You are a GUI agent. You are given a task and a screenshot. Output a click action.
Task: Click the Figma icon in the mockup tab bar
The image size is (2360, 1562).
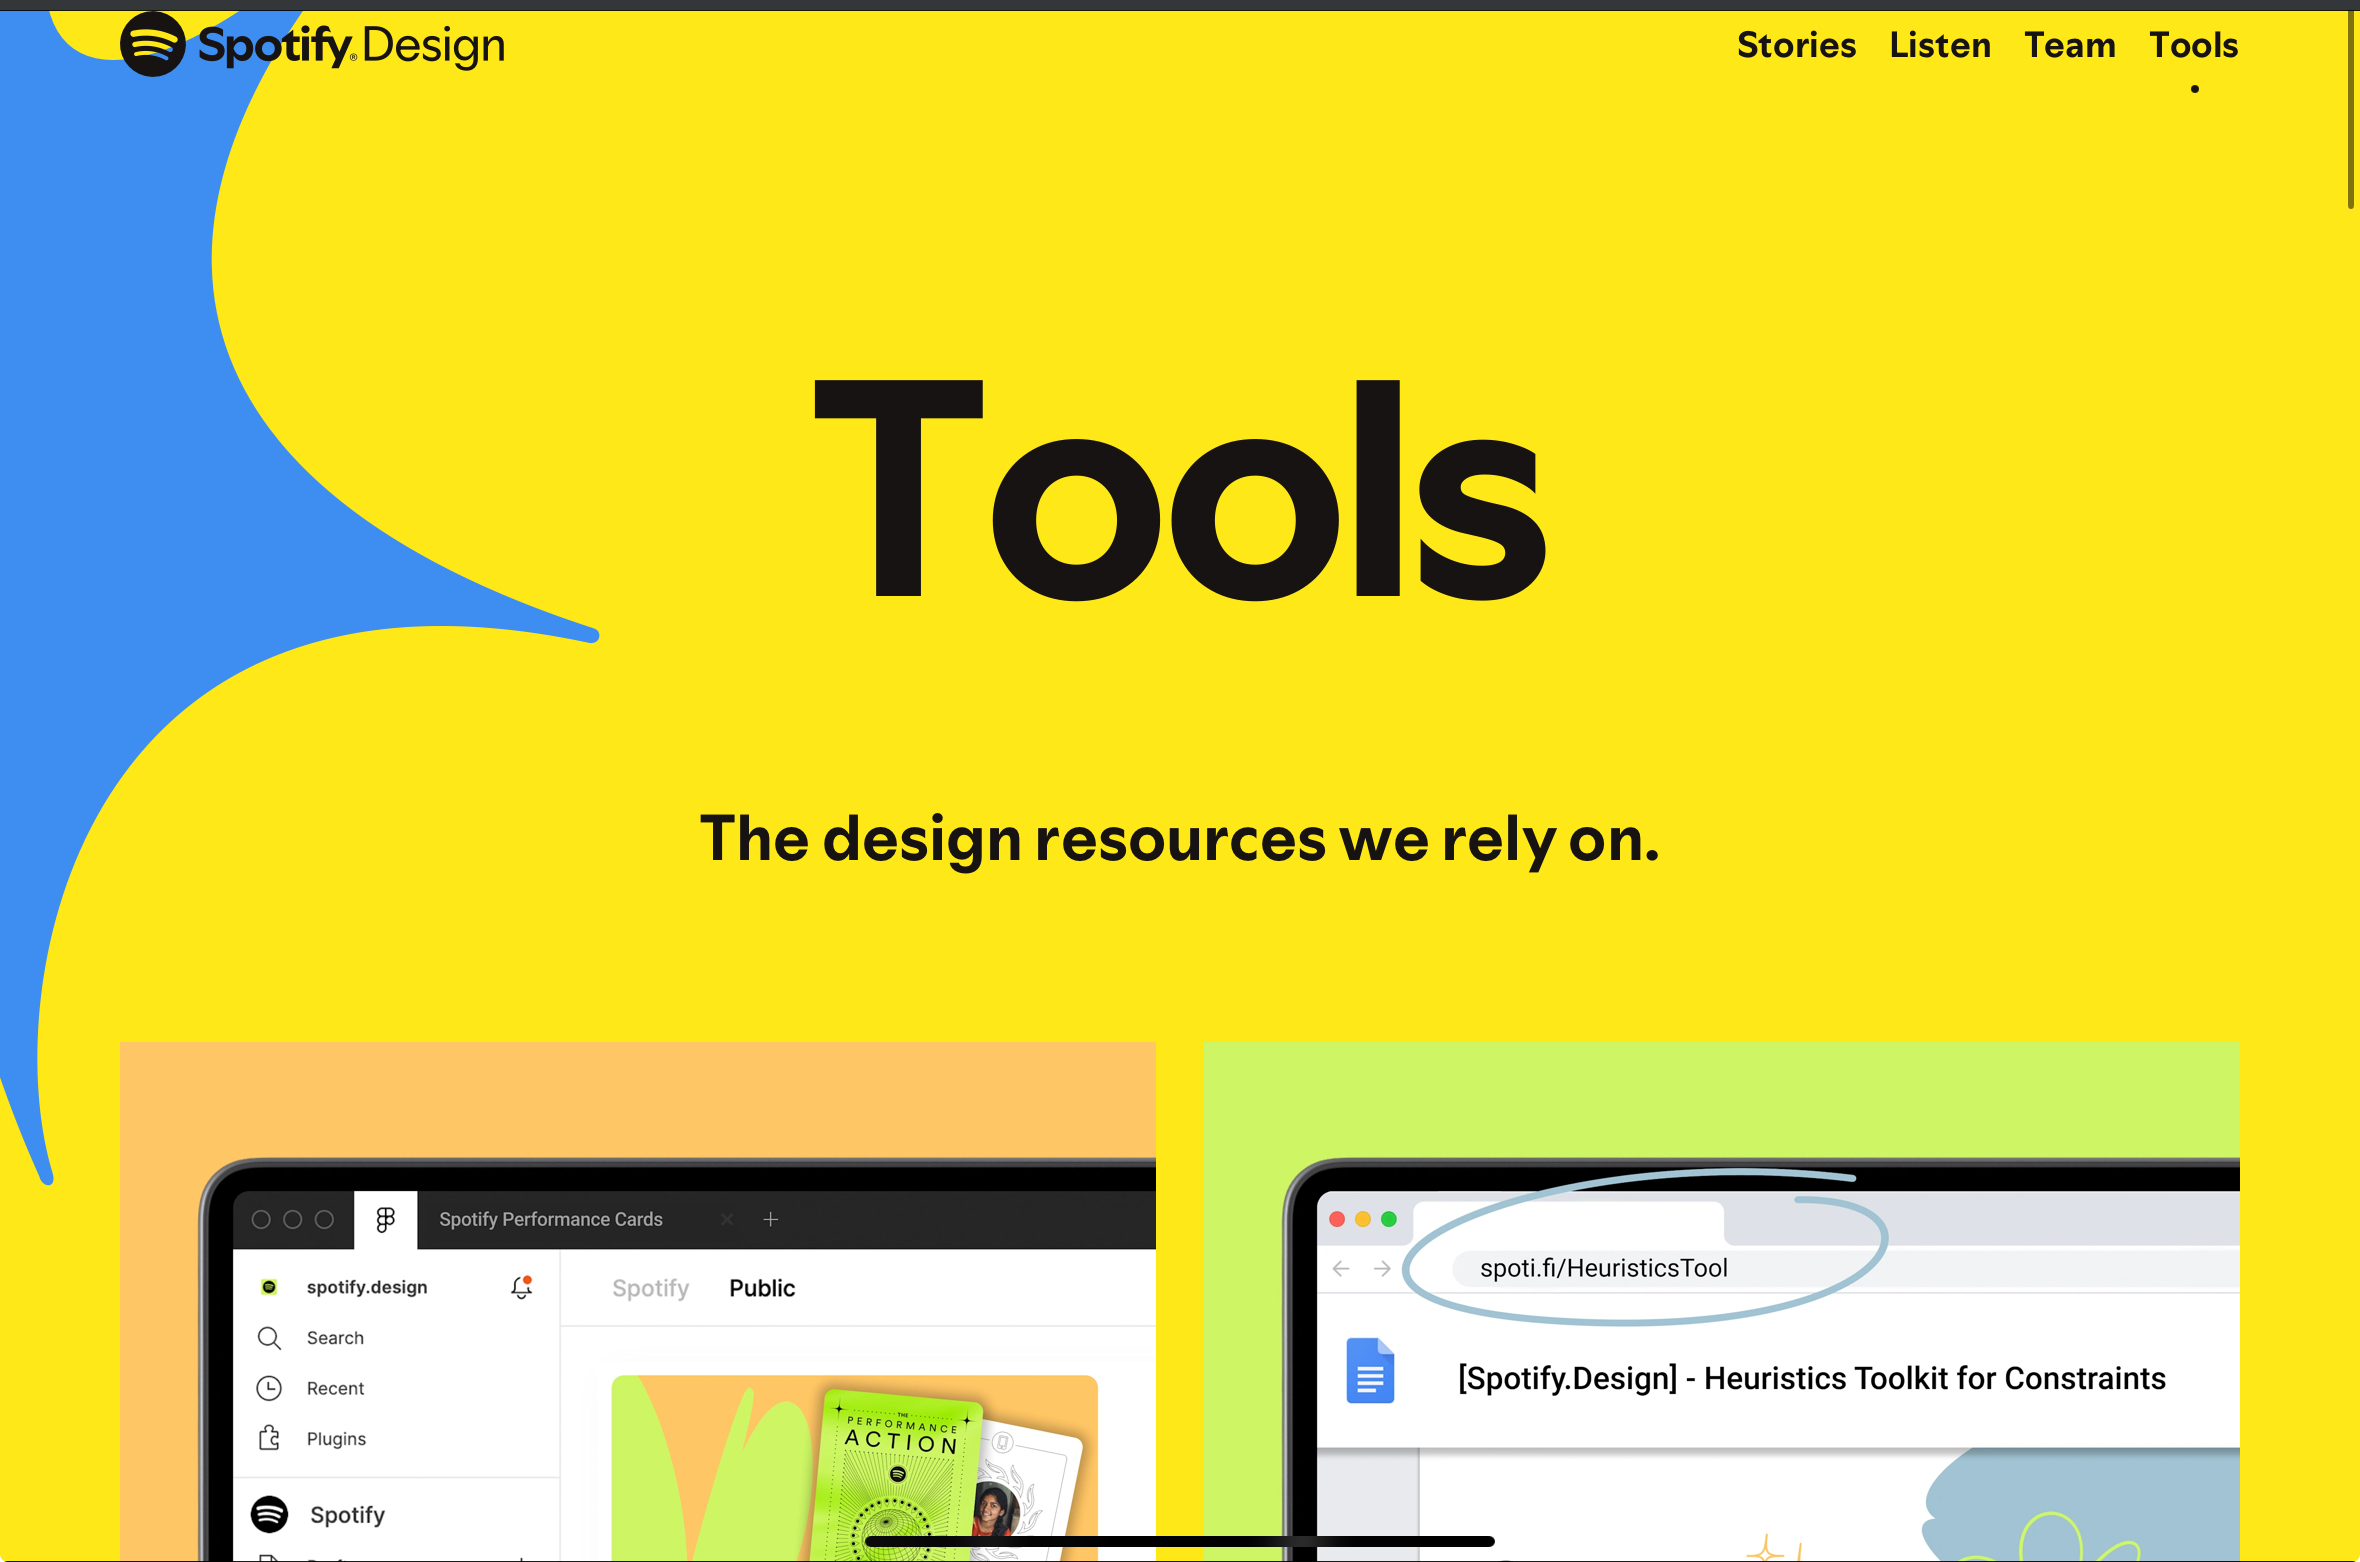[x=385, y=1219]
